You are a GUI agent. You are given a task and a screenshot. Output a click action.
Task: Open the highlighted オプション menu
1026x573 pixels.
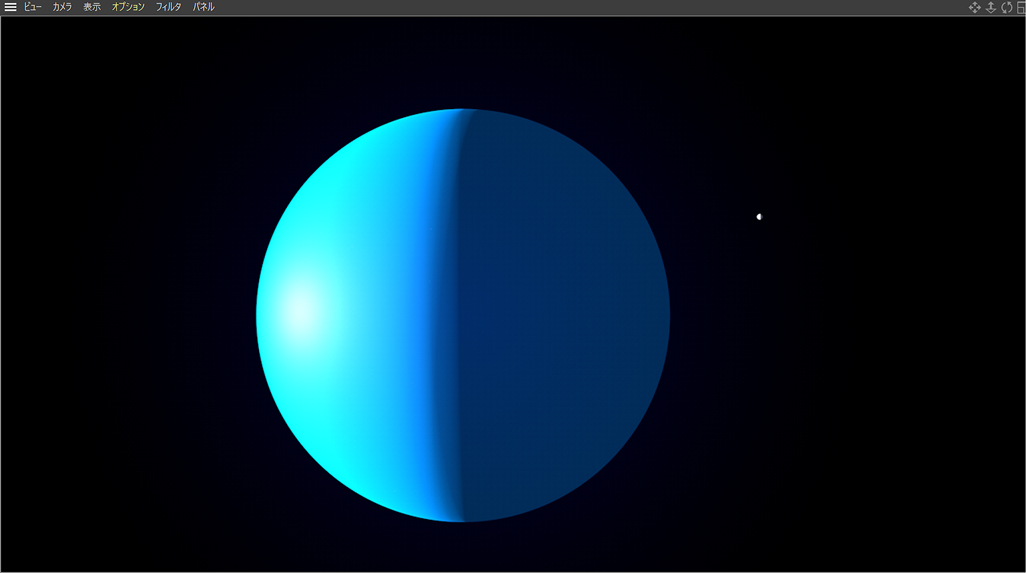coord(128,7)
